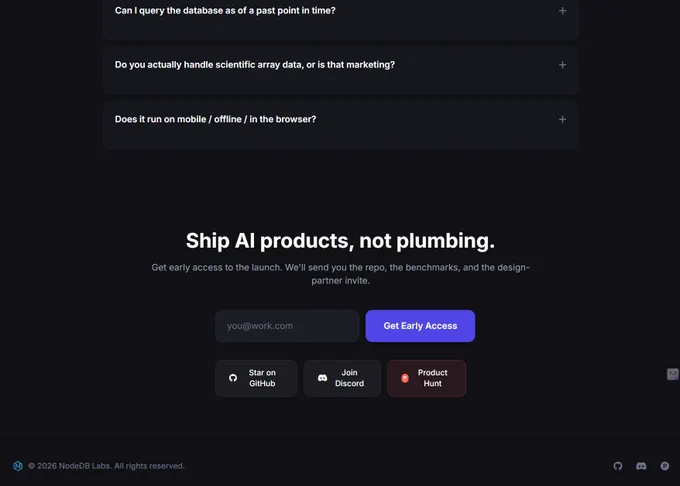680x486 pixels.
Task: Expand the mobile / offline / browser question
Action: coord(562,119)
